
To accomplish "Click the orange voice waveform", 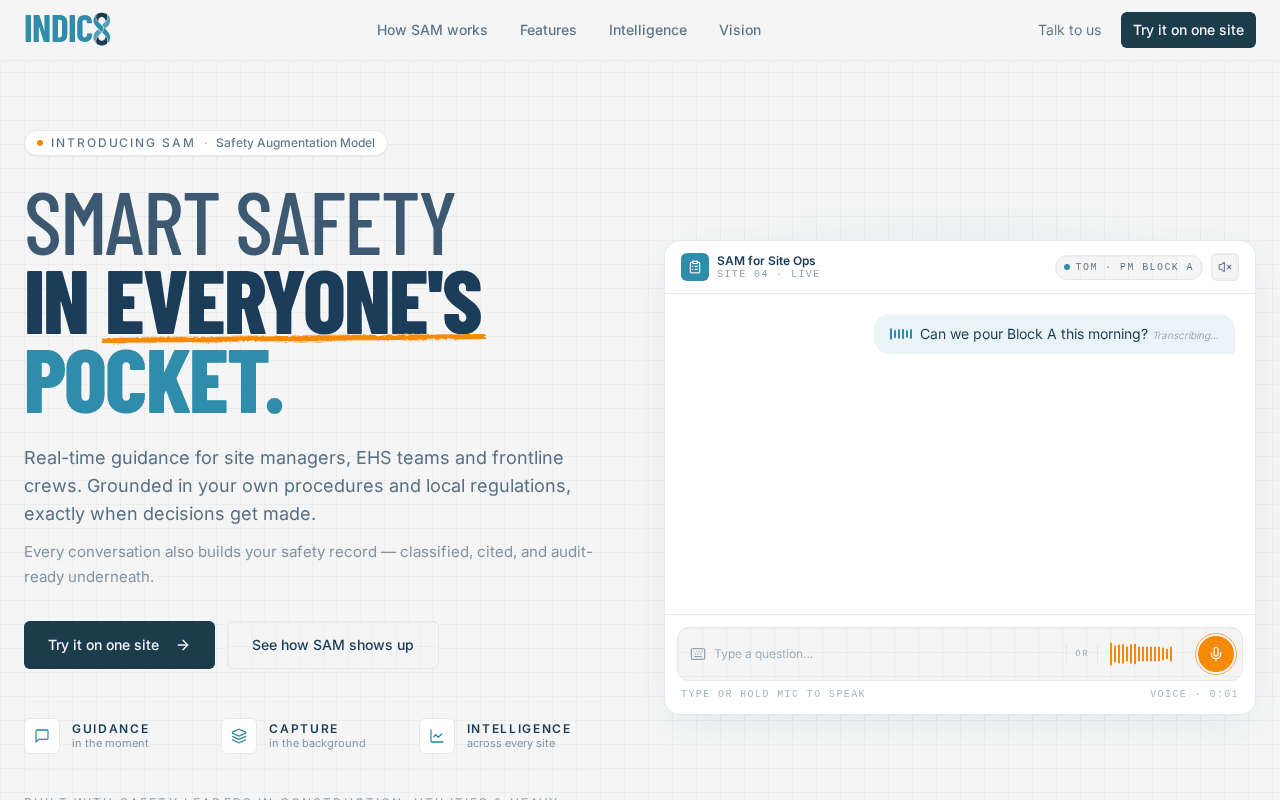I will click(x=1141, y=654).
